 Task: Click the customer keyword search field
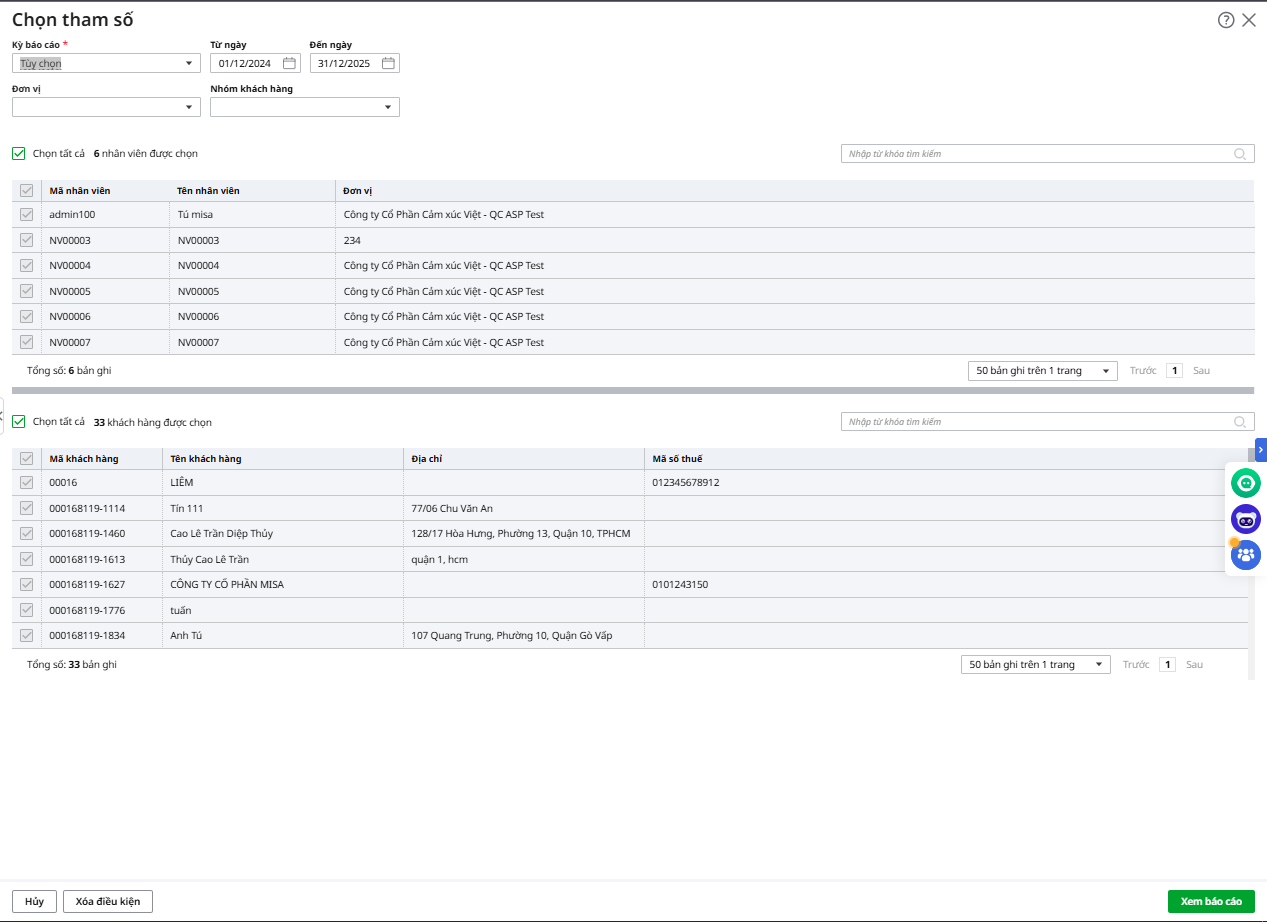(x=1035, y=422)
